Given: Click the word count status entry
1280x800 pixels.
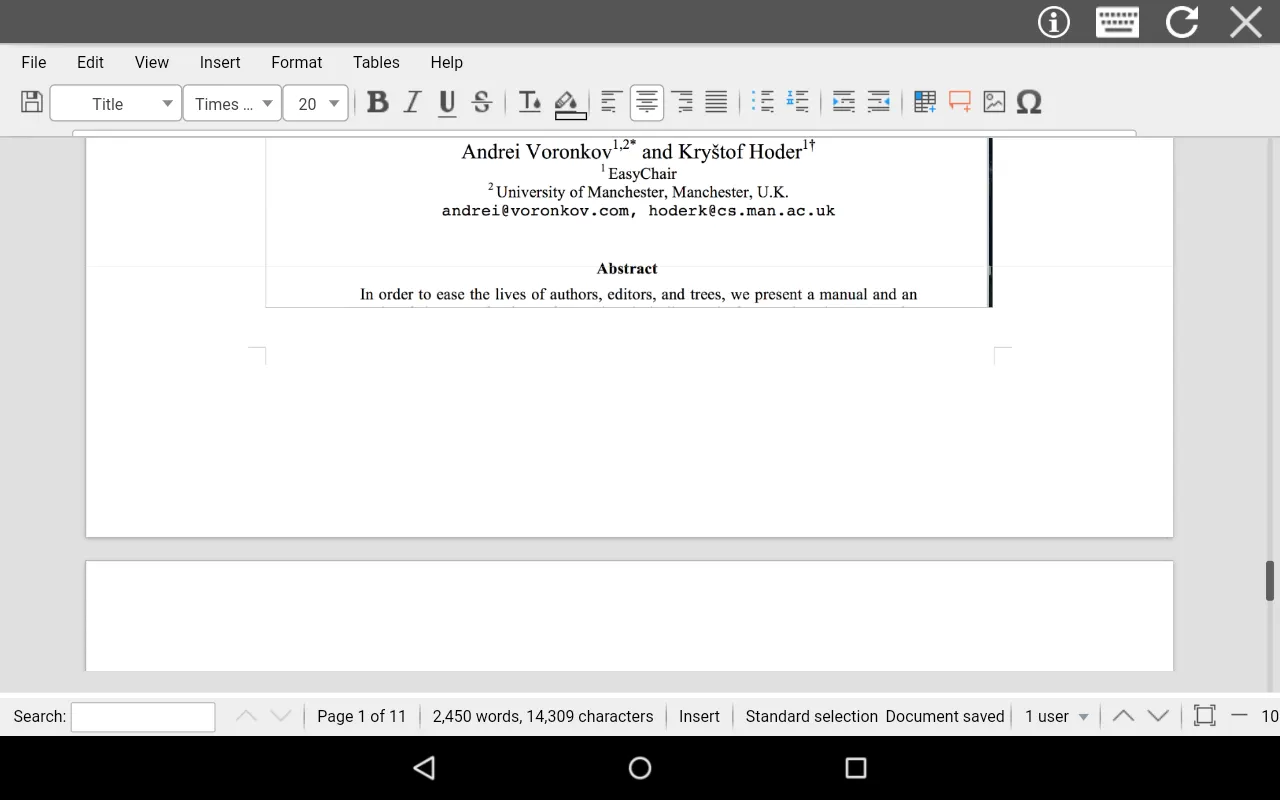Looking at the screenshot, I should coord(543,716).
